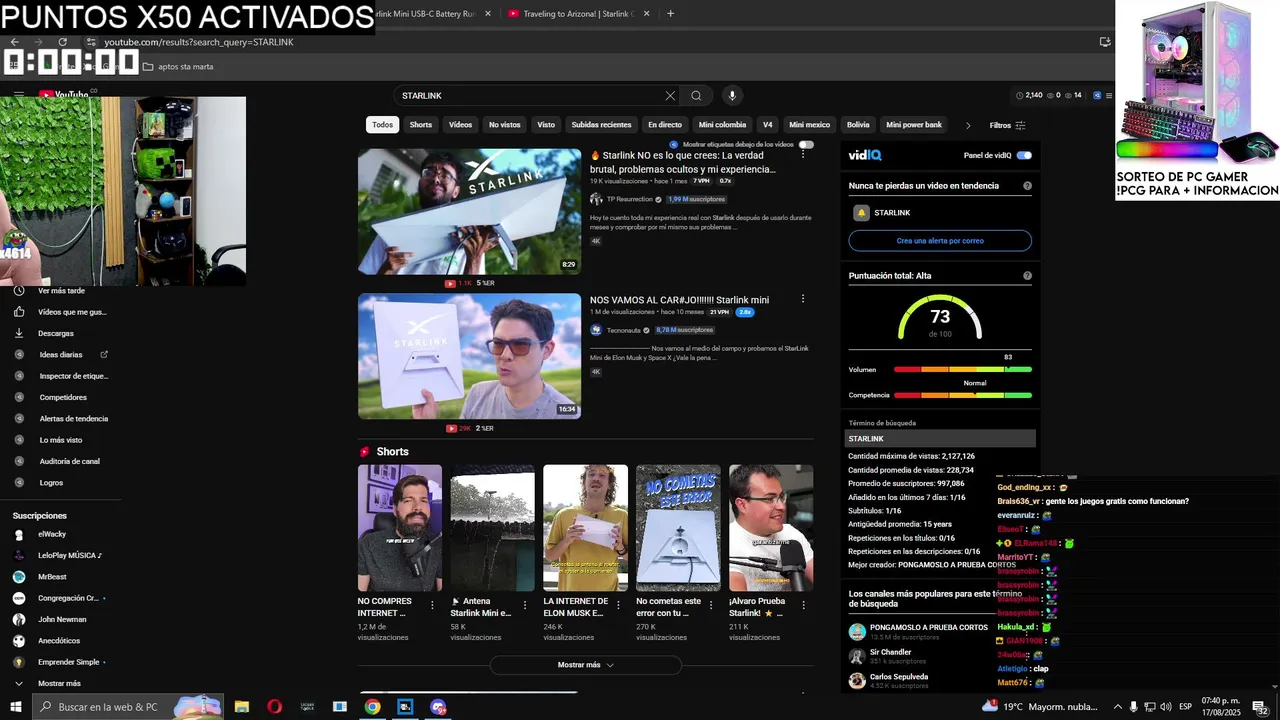This screenshot has width=1280, height=720.
Task: Click 'Crea una alerta por correo' button
Action: tap(940, 241)
